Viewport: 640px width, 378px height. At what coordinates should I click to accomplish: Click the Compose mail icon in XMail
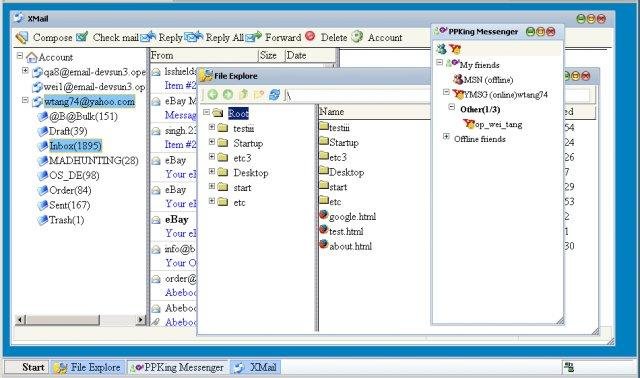click(x=22, y=38)
